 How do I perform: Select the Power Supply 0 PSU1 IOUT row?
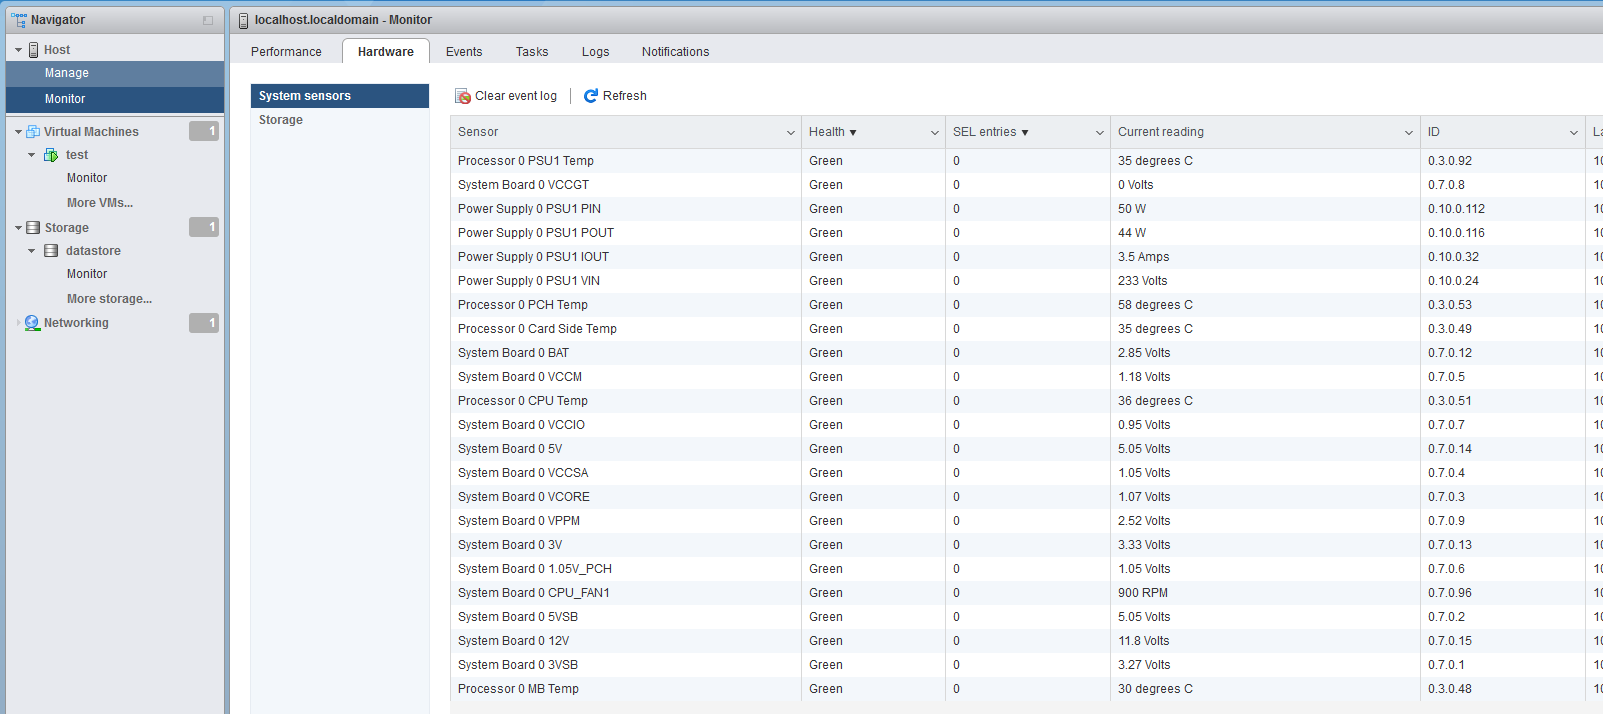click(x=1026, y=257)
